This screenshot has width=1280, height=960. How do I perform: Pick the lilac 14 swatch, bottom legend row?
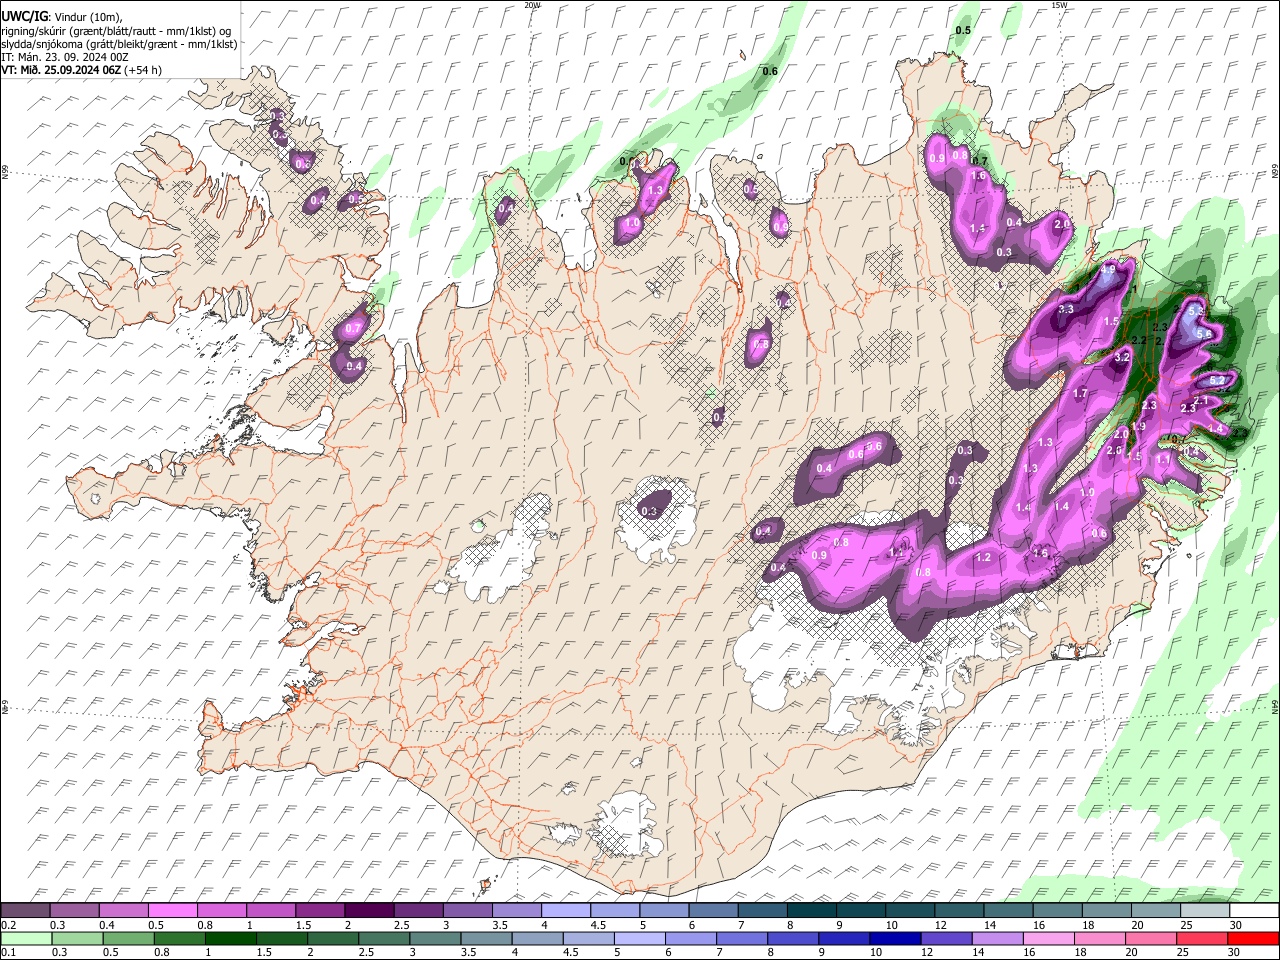point(997,938)
